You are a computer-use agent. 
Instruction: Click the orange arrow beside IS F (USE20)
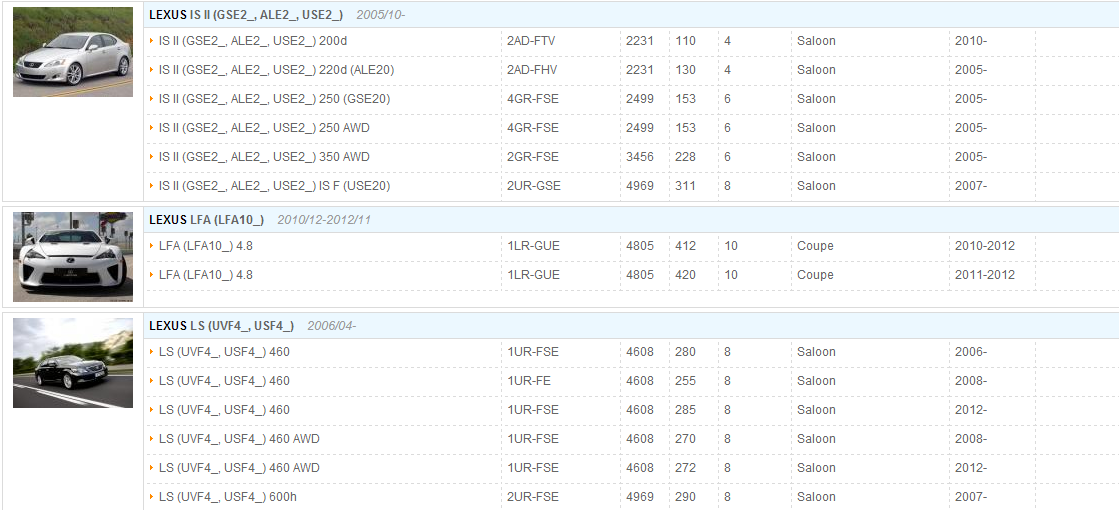(152, 185)
